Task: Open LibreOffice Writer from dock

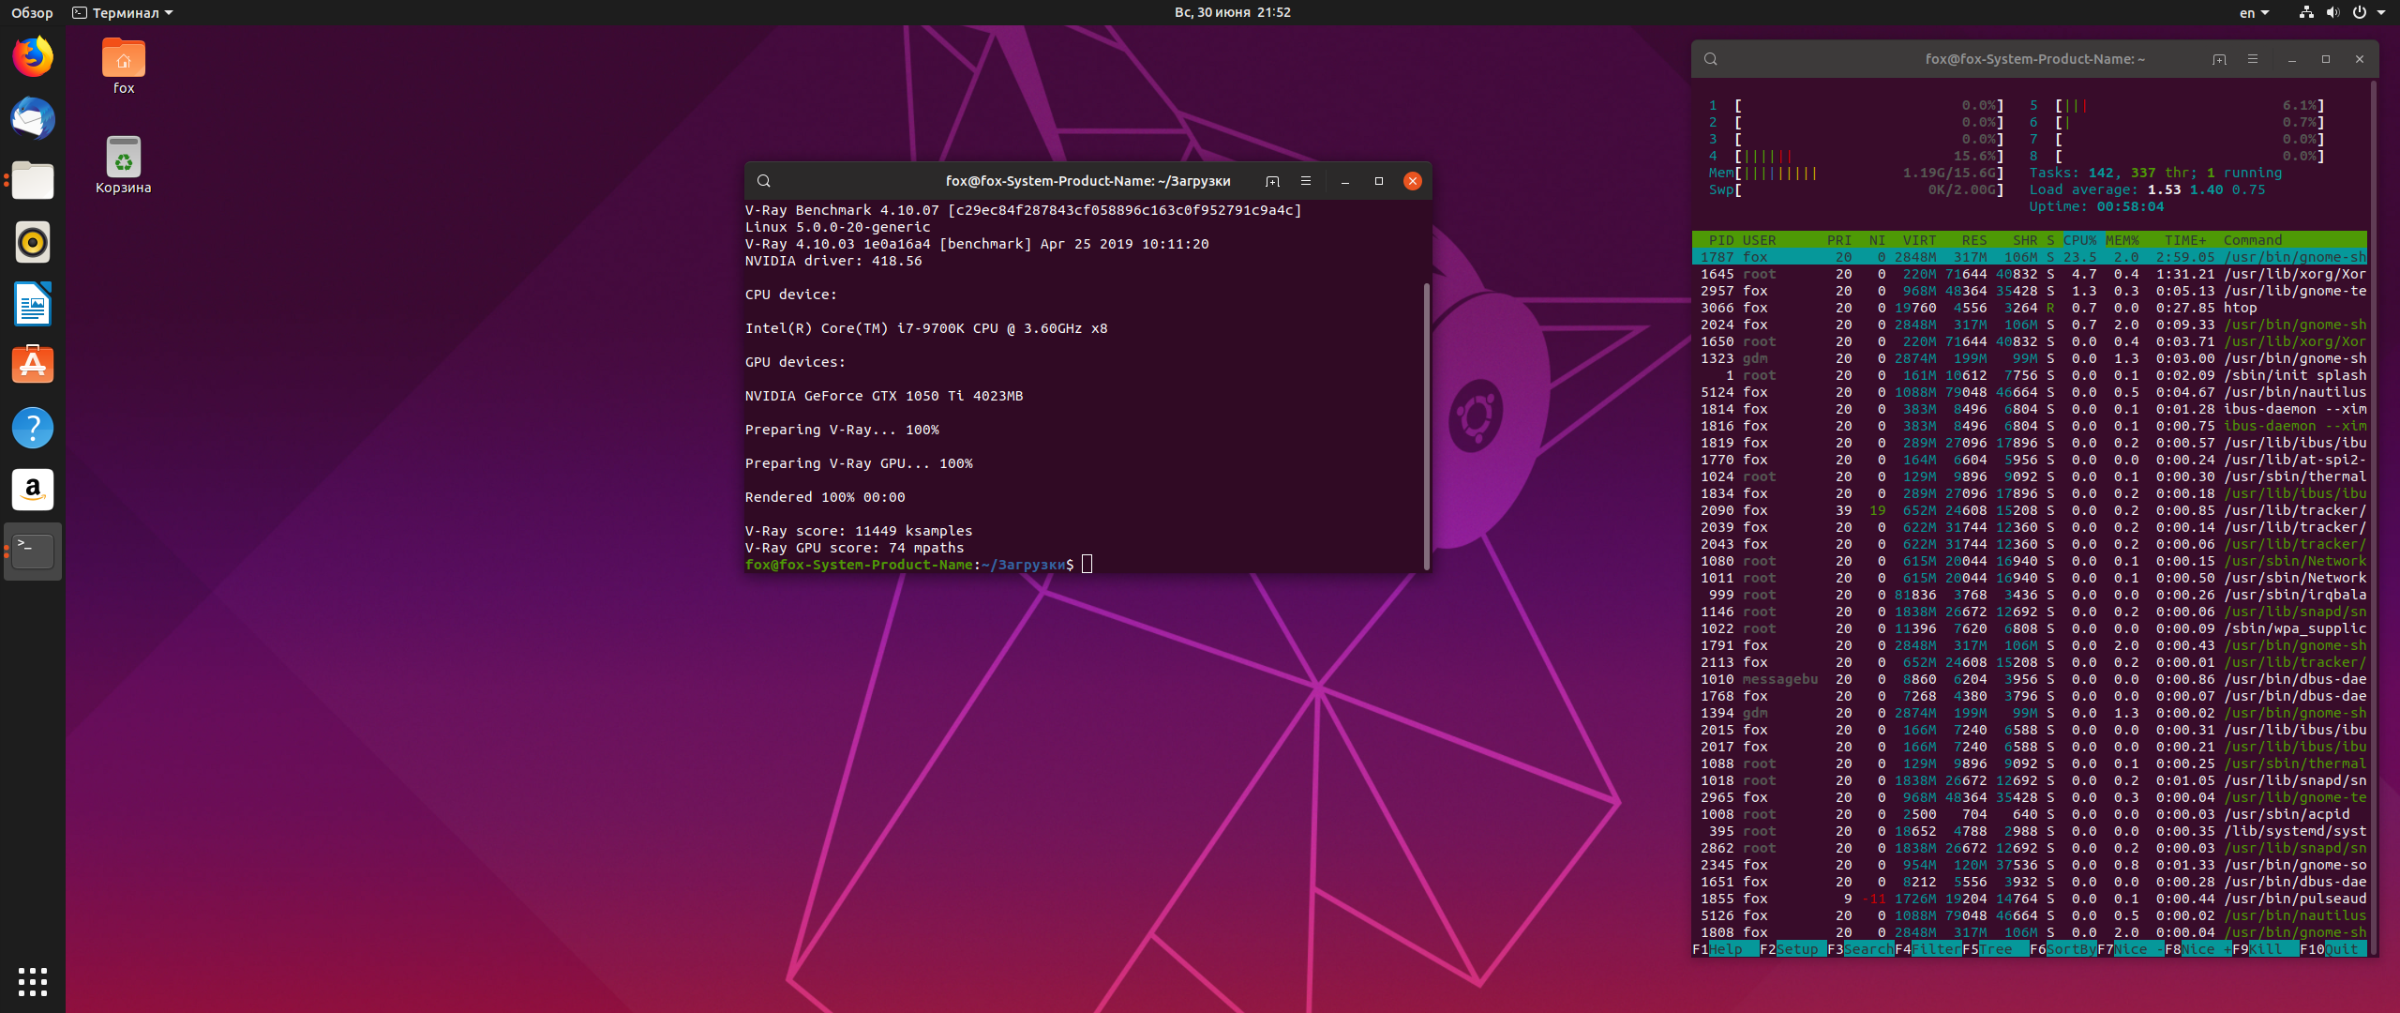Action: click(33, 304)
